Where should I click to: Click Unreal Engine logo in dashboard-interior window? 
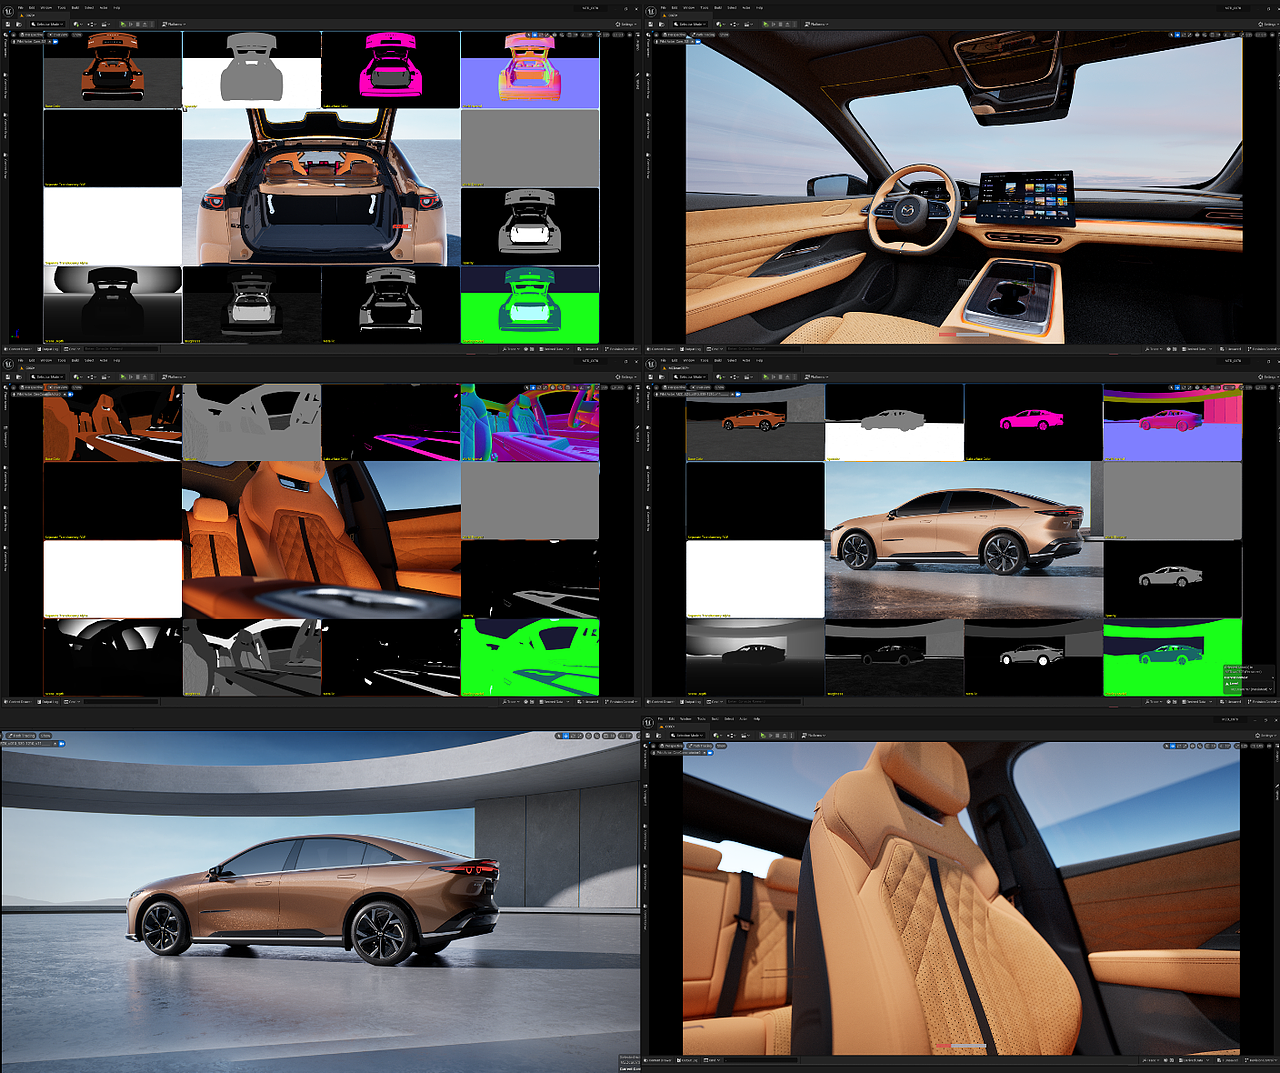(651, 11)
